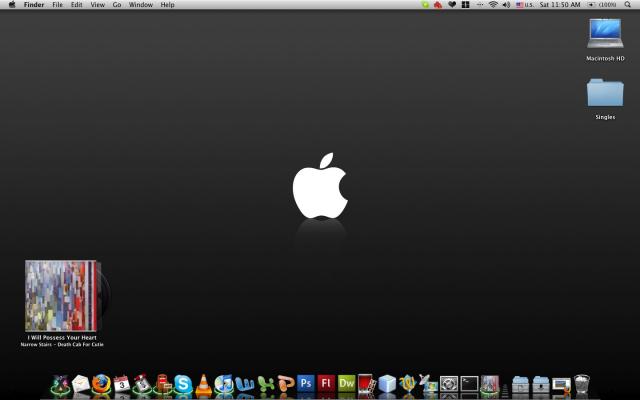Open the Help menu

tap(167, 5)
